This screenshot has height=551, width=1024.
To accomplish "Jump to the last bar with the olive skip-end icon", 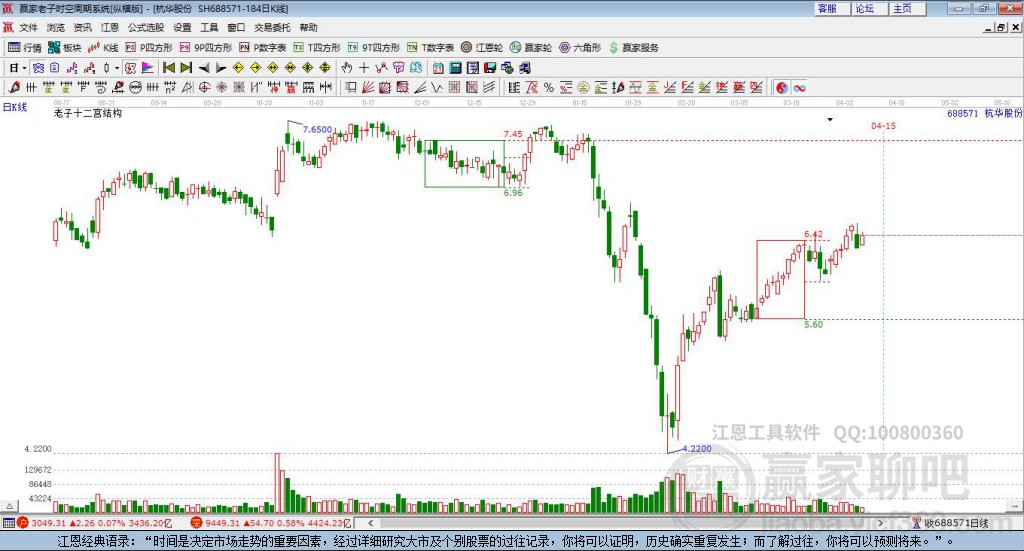I will 186,68.
